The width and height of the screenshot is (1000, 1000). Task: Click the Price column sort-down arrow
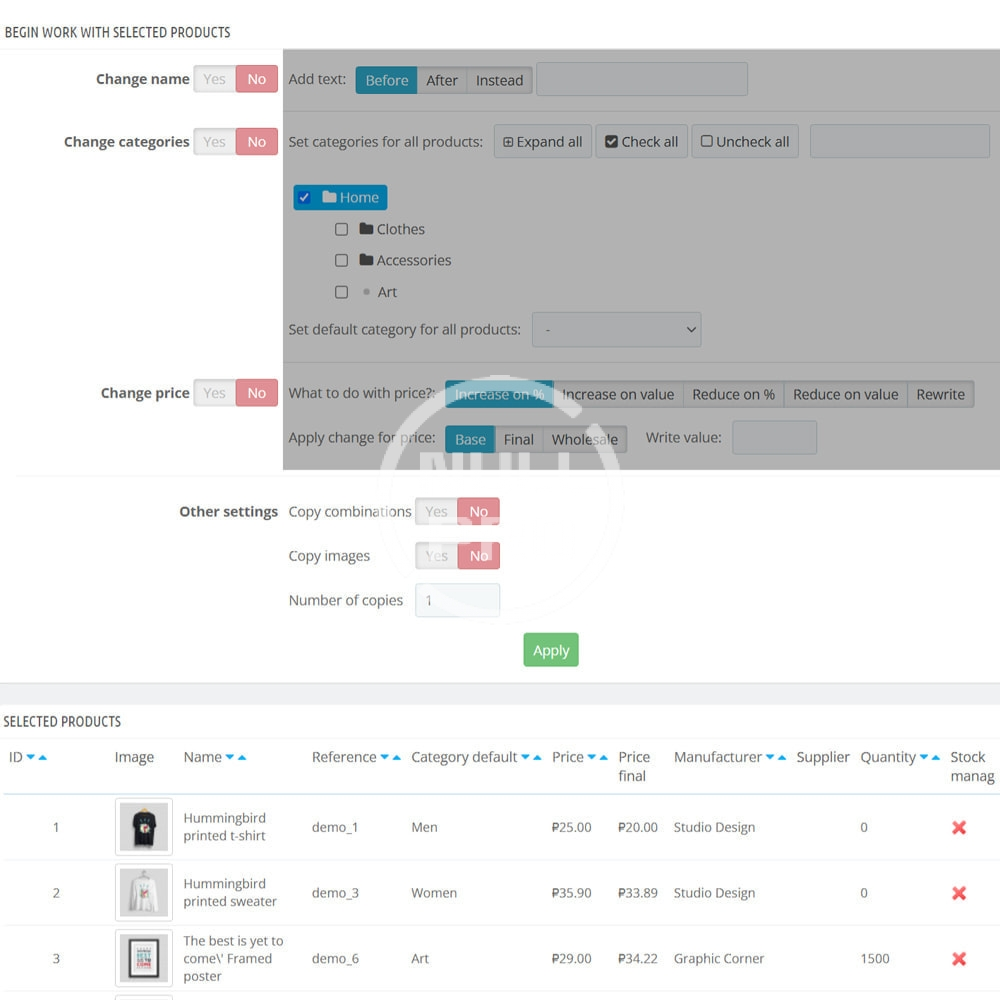(591, 758)
